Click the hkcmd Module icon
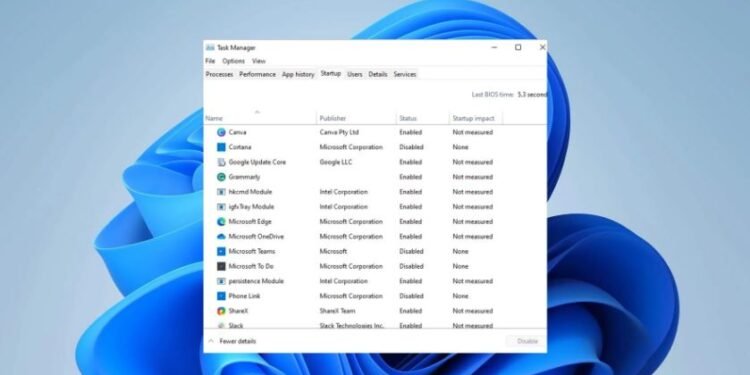The height and width of the screenshot is (375, 750). (221, 192)
